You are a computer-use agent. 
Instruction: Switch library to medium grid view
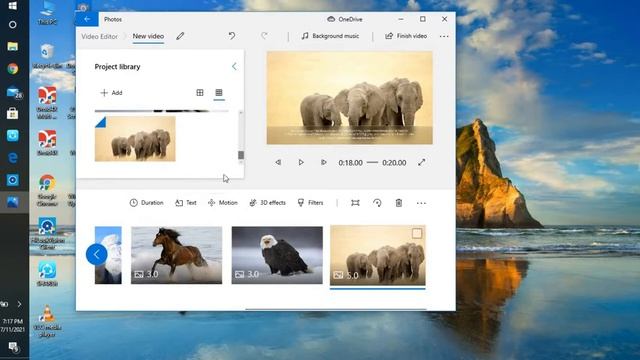[200, 93]
